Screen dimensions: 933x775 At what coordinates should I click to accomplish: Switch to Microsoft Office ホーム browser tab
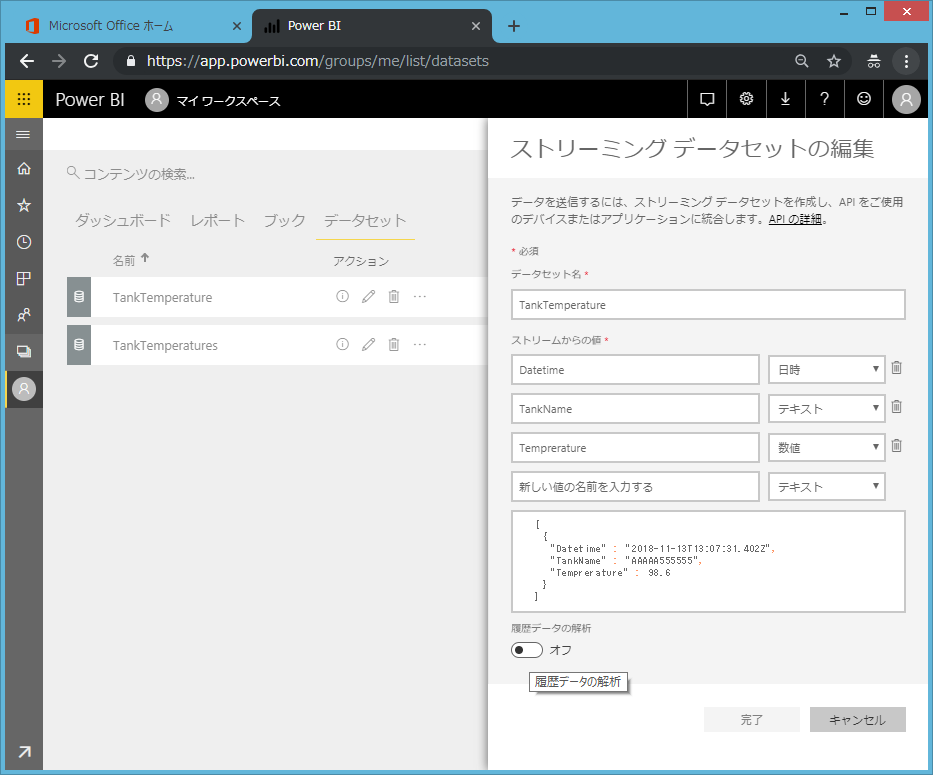[x=111, y=26]
